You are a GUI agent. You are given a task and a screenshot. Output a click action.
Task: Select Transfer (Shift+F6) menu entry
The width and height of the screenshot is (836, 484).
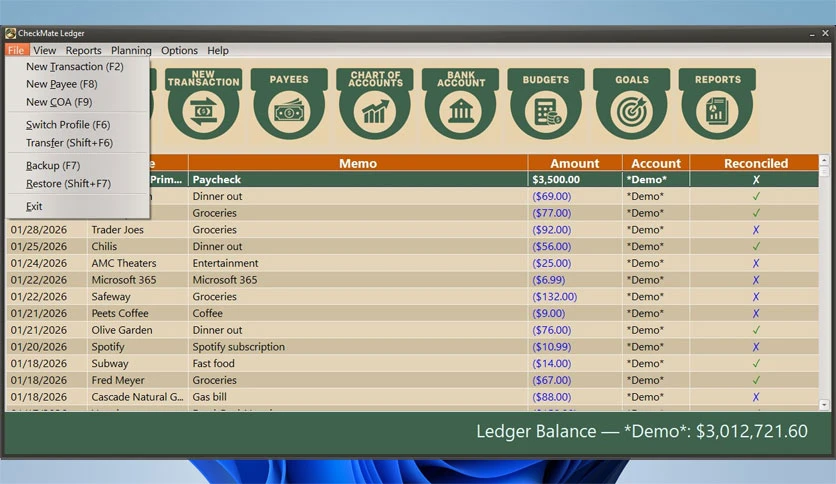[x=78, y=143]
